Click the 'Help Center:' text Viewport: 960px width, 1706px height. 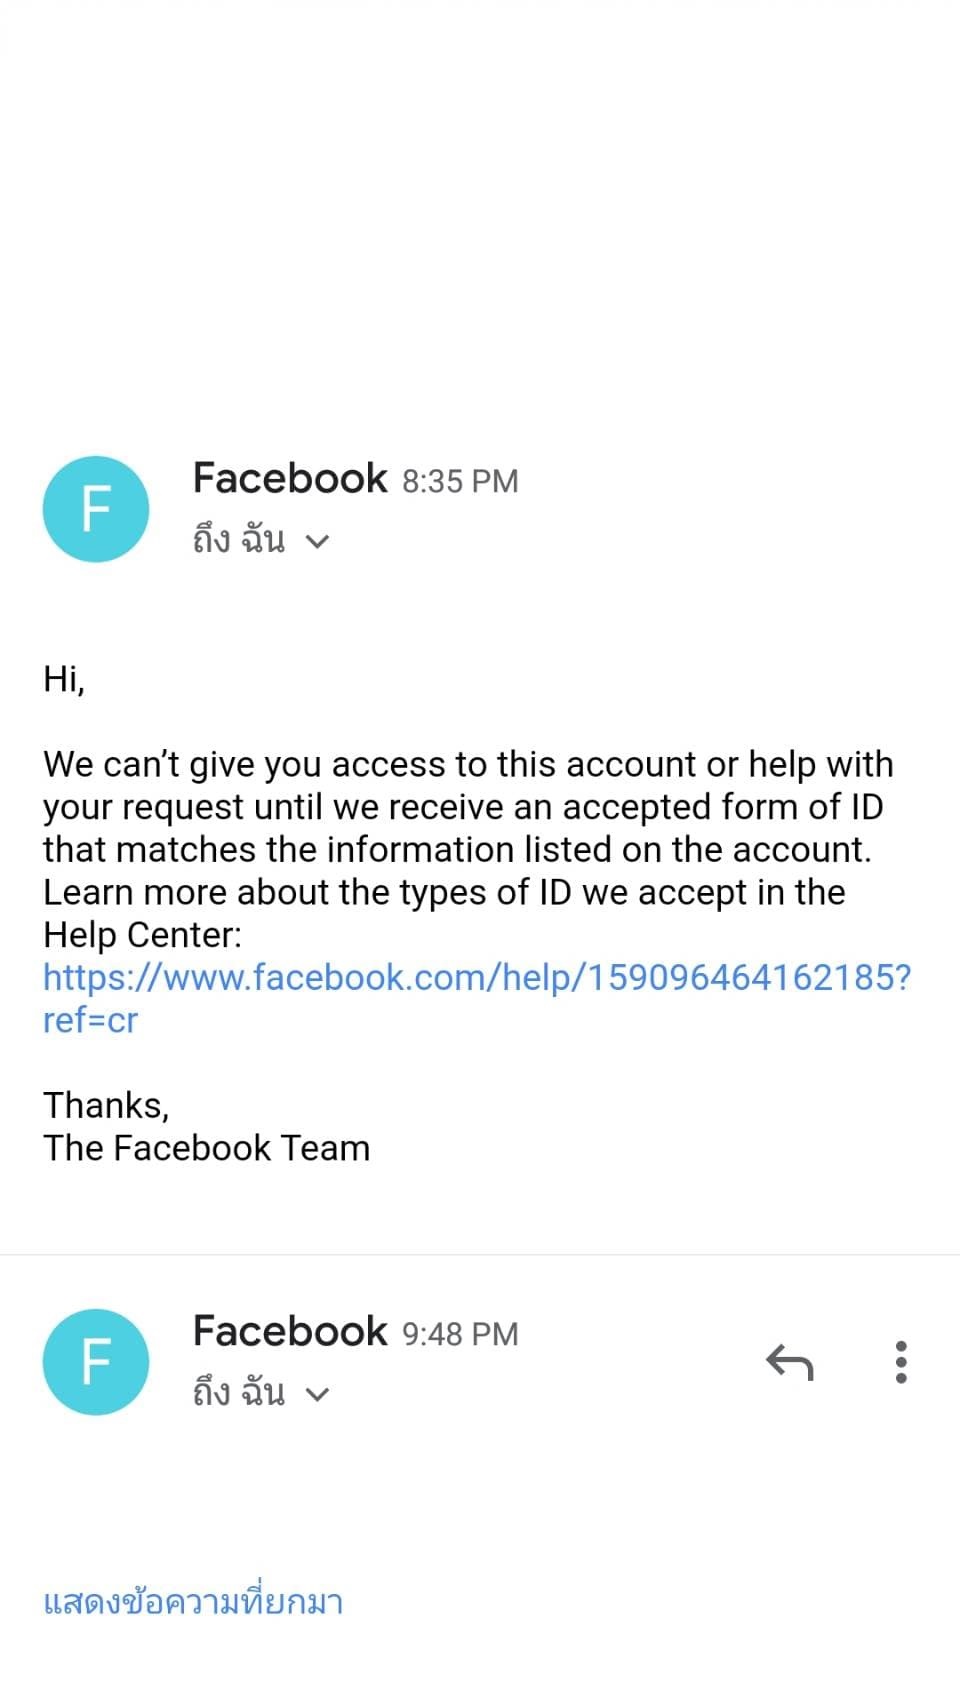142,935
